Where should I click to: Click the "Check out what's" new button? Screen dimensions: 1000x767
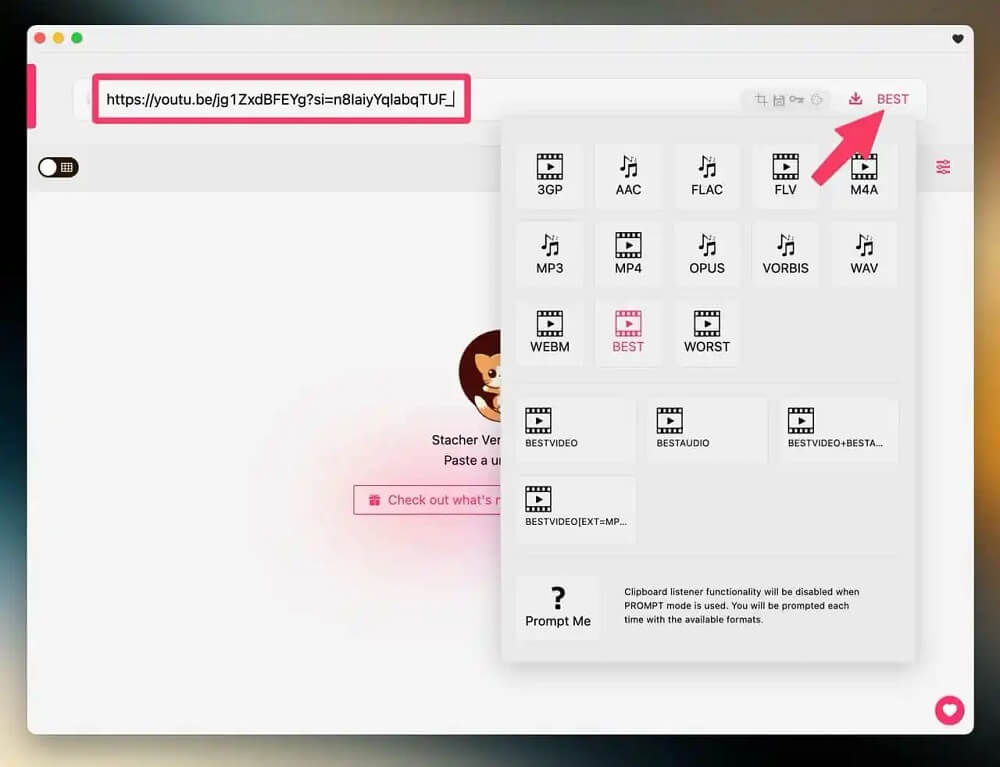427,500
